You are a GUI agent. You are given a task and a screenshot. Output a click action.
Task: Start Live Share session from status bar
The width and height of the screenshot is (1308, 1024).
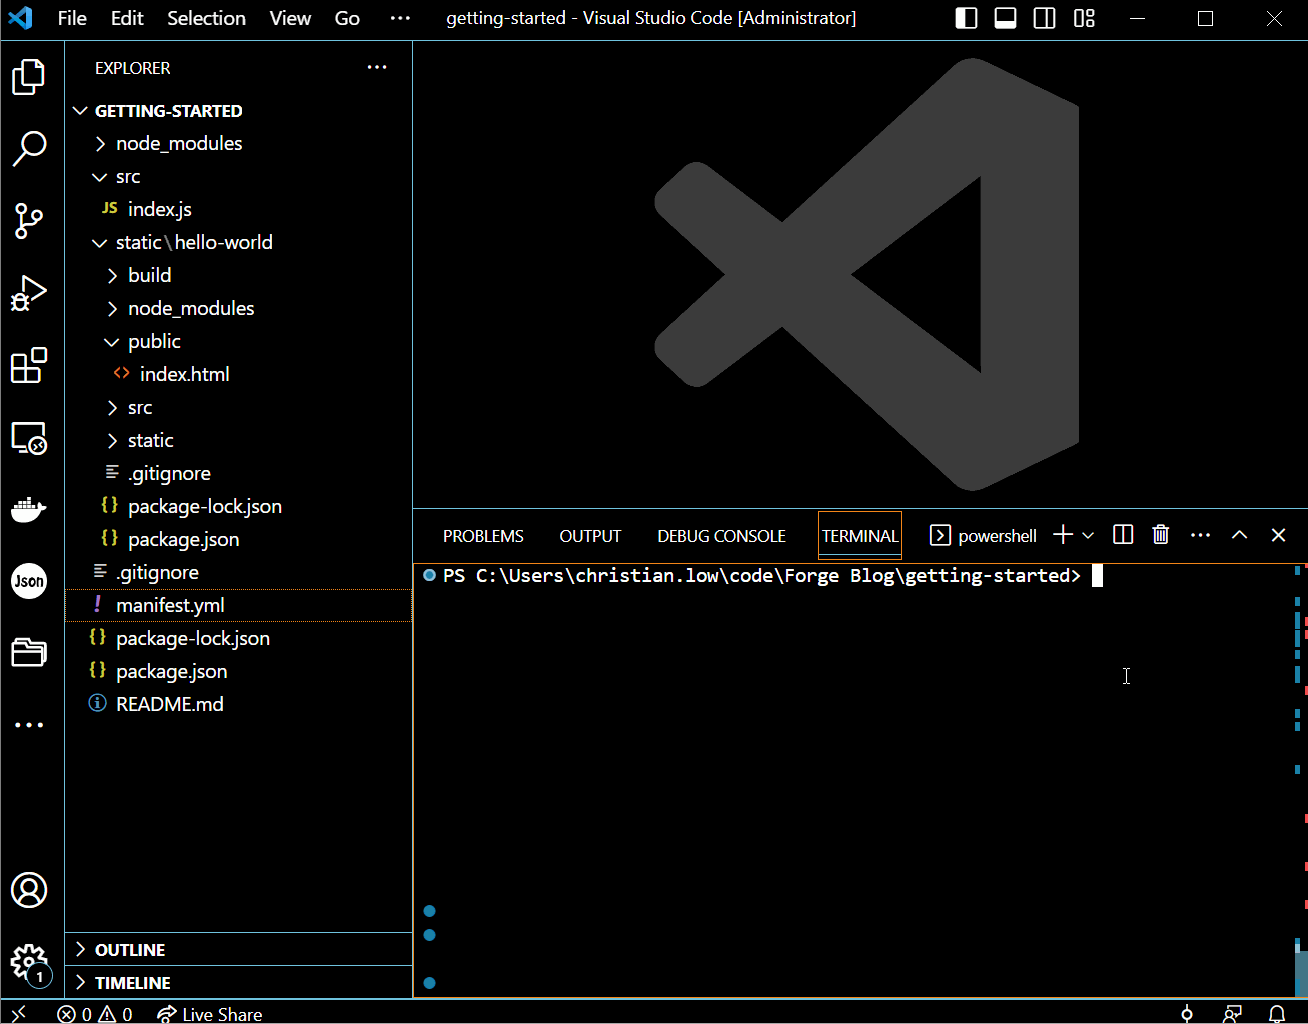click(x=210, y=1013)
